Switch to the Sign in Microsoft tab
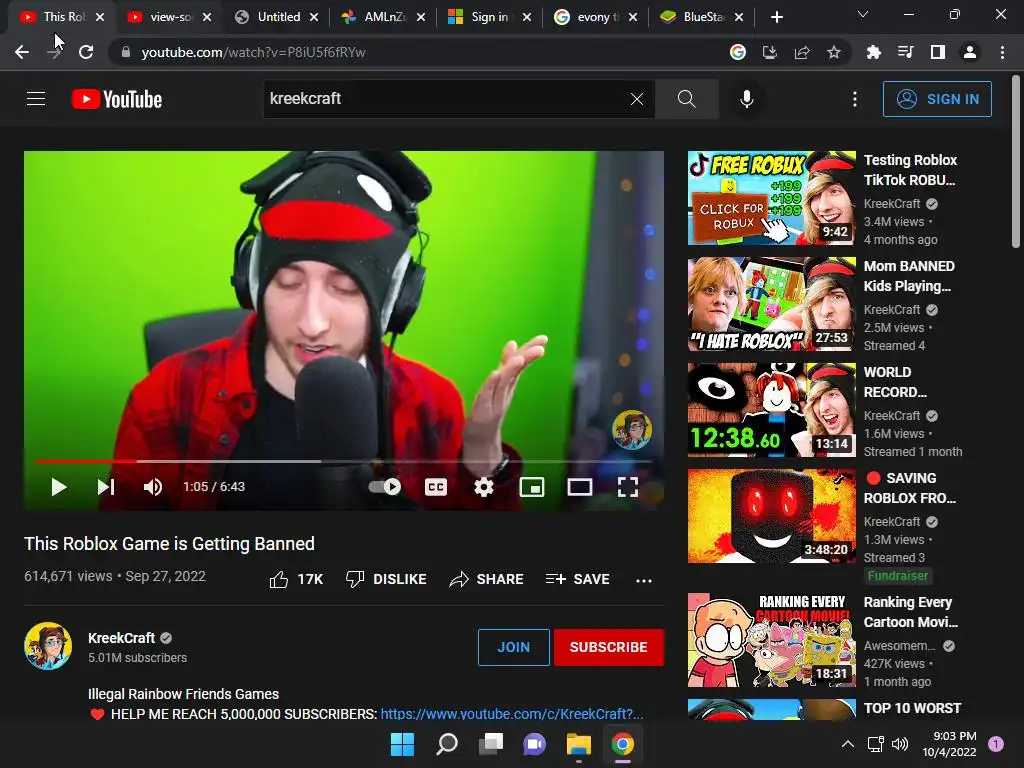The width and height of the screenshot is (1024, 768). [x=490, y=17]
